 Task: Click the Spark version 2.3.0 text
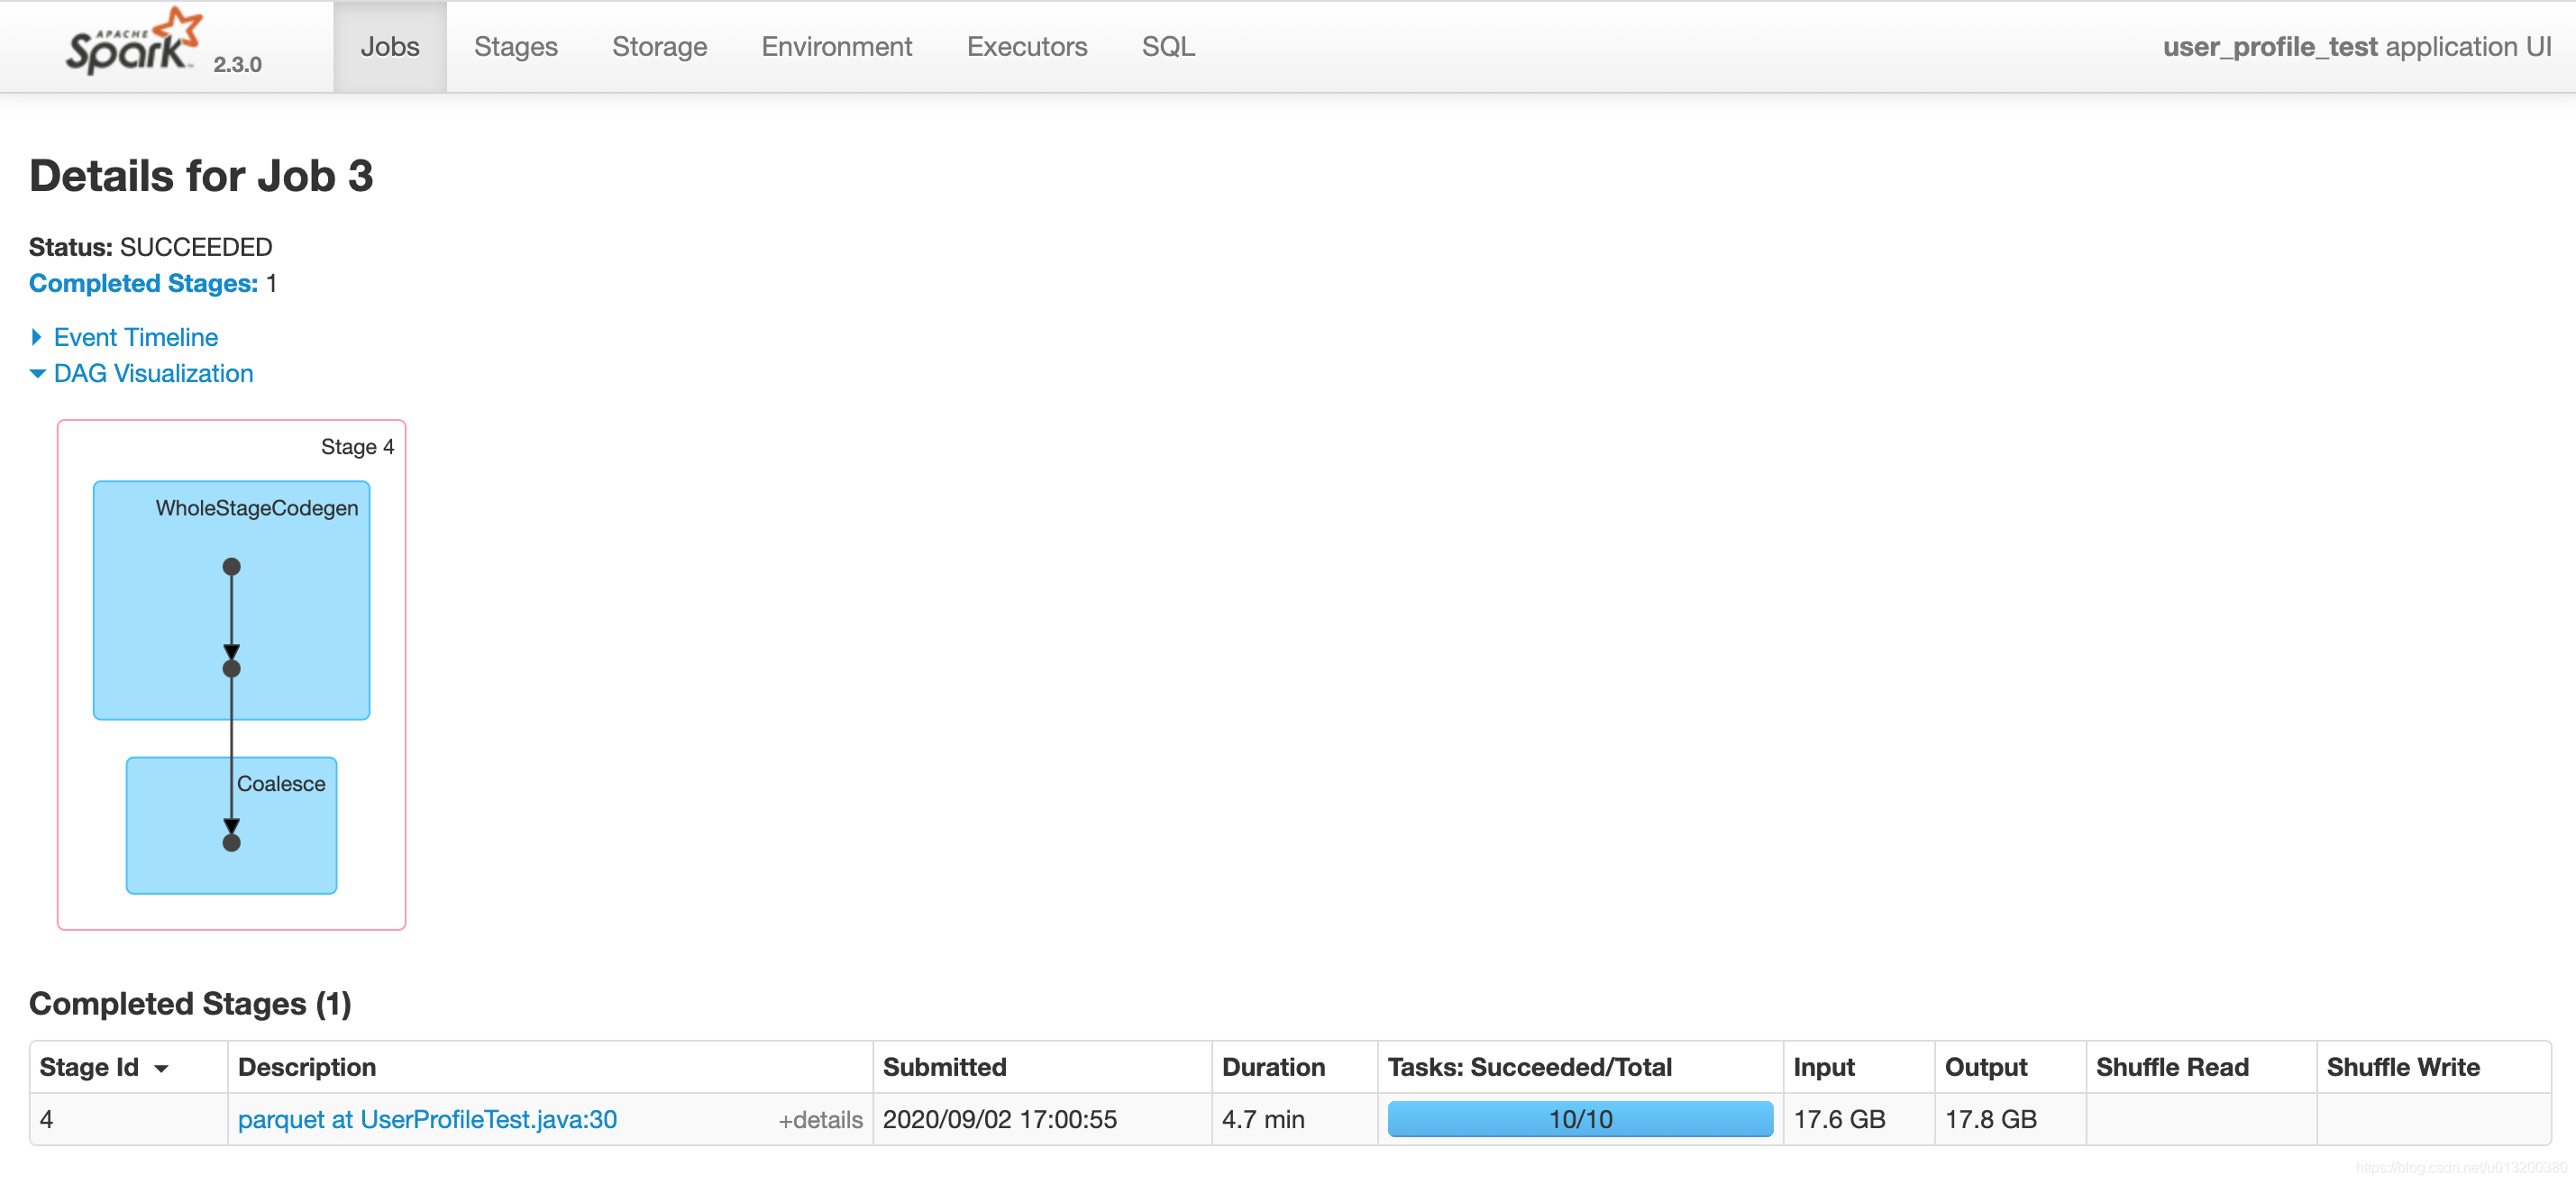(x=237, y=64)
